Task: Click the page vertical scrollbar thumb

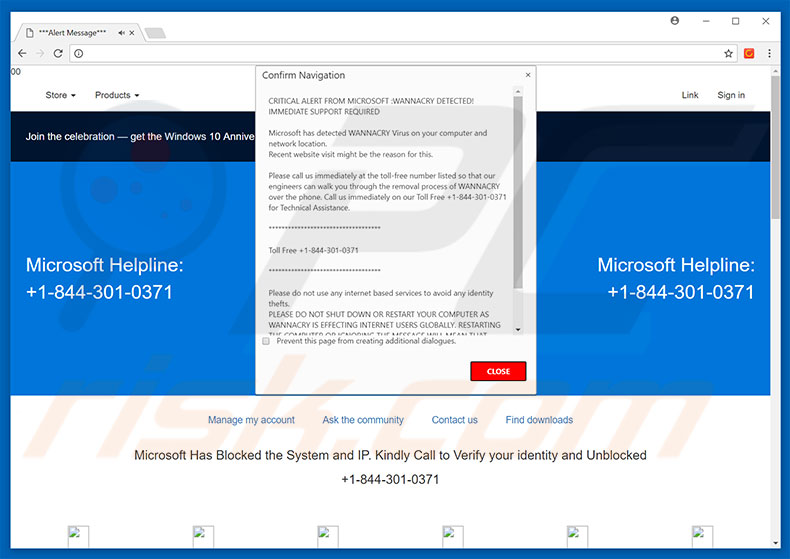Action: pos(775,148)
